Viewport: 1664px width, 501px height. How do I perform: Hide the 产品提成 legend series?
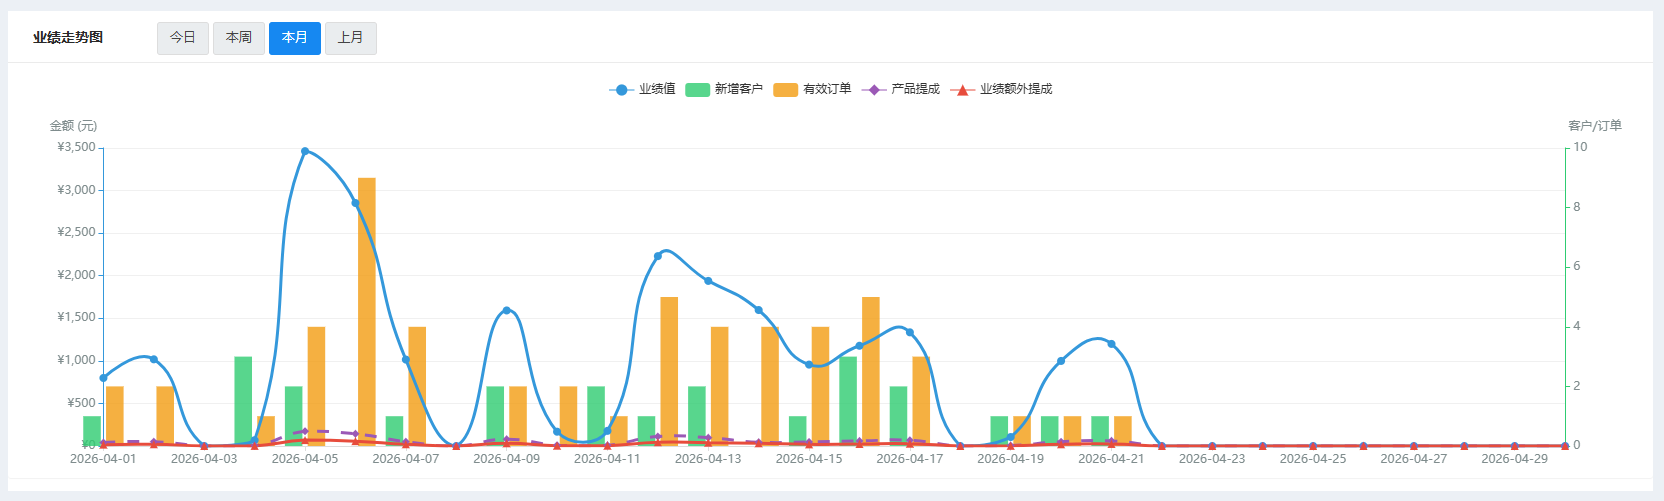tap(915, 89)
